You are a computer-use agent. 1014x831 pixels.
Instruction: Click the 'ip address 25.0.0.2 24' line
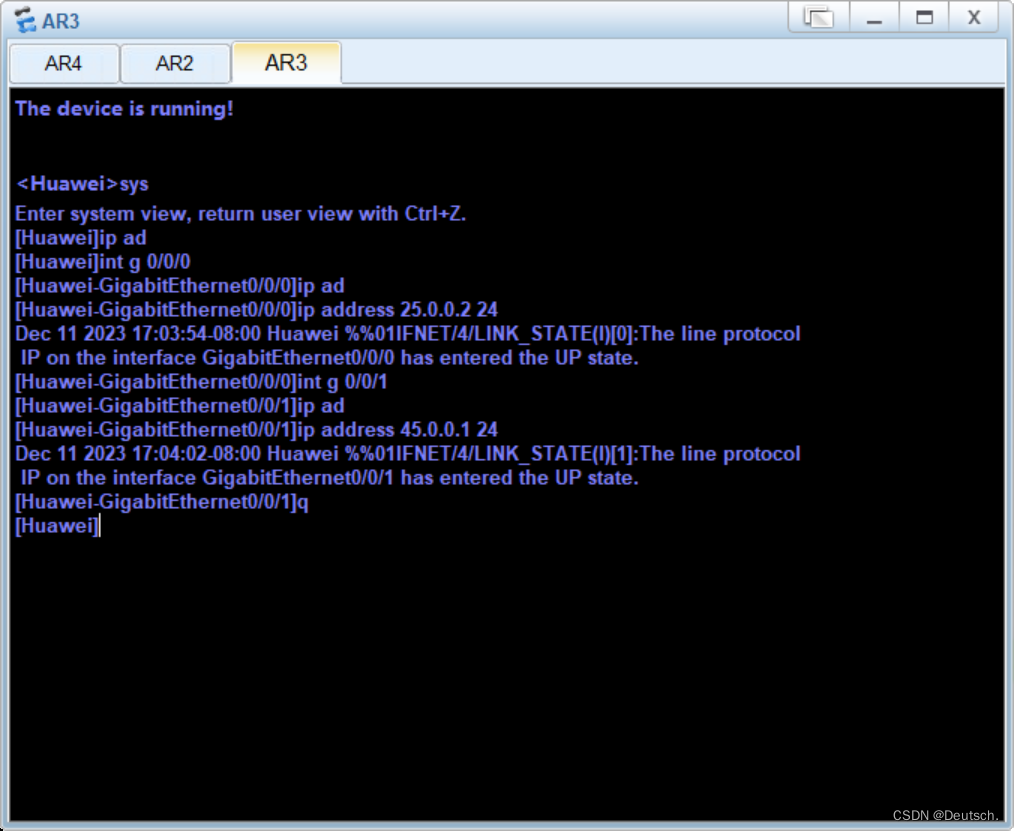tap(256, 310)
